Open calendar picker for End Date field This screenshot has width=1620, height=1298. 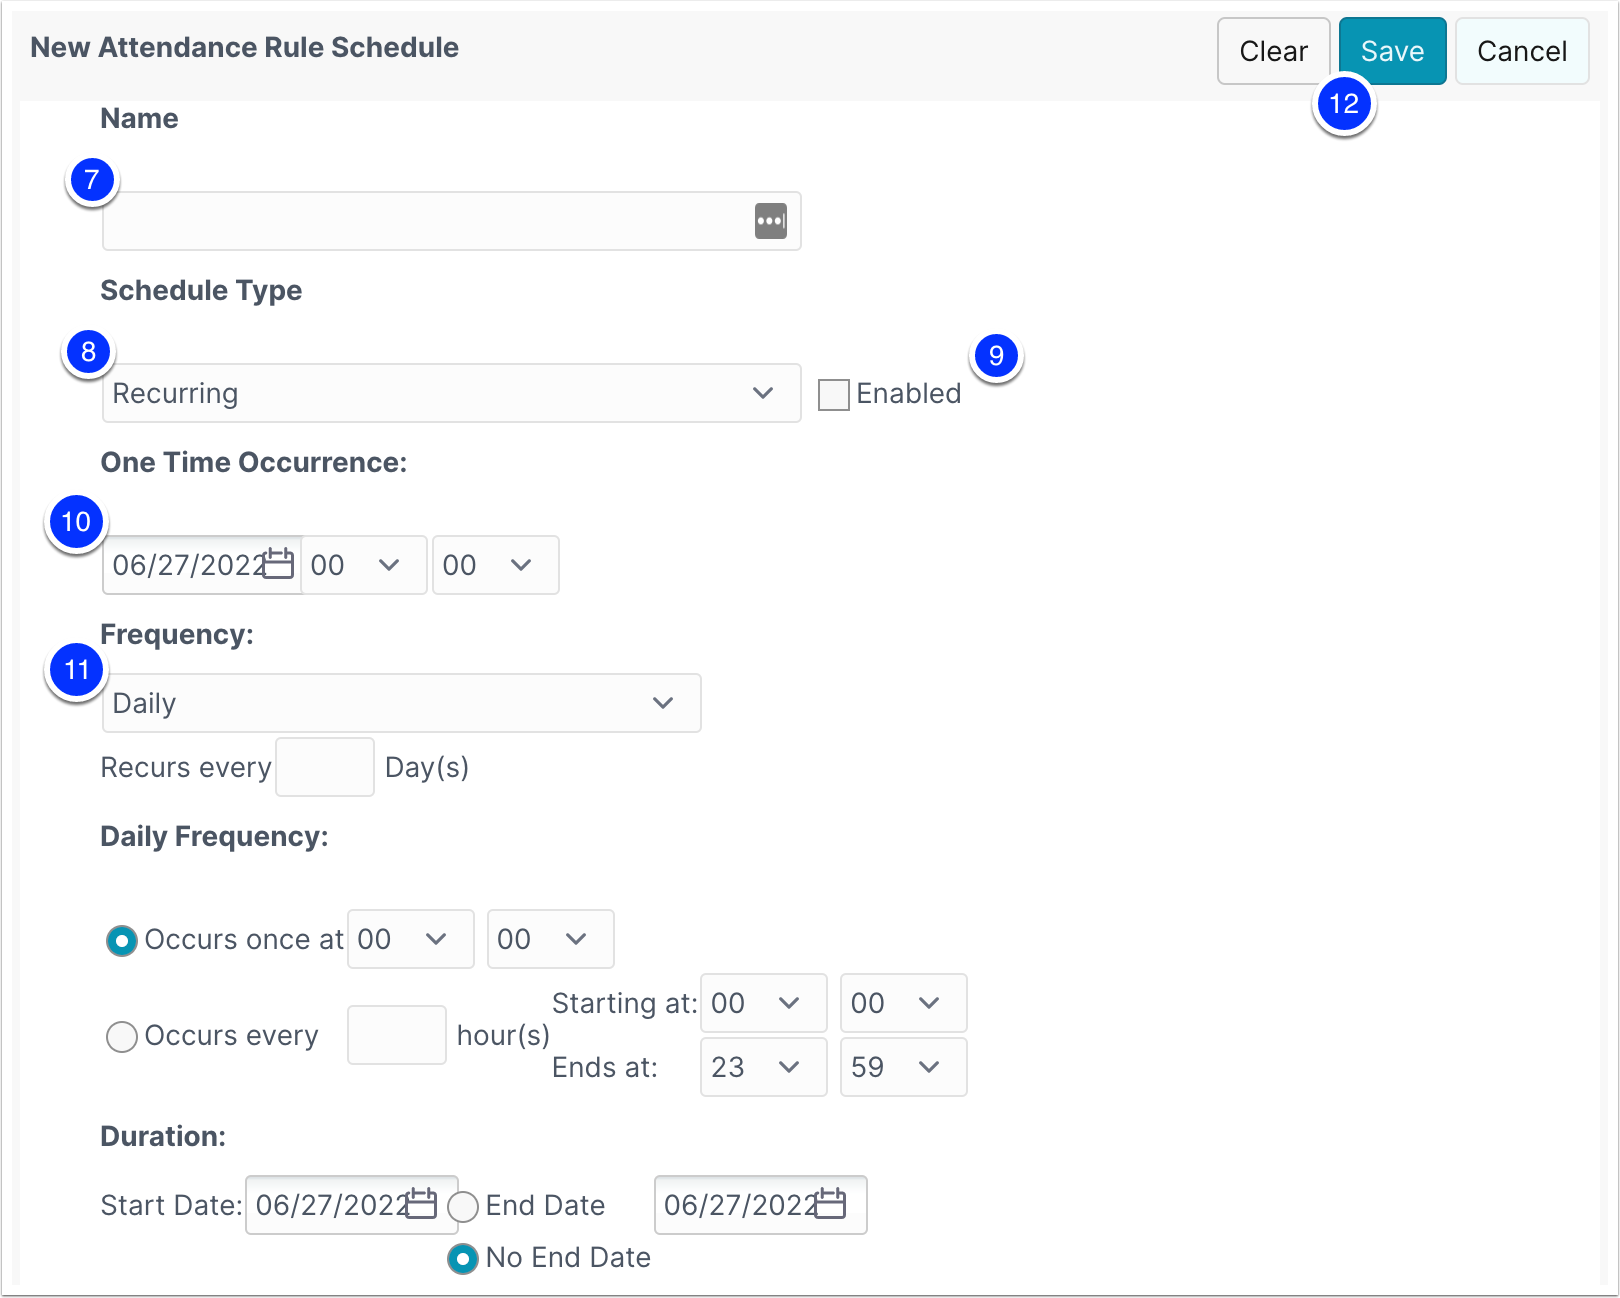830,1204
